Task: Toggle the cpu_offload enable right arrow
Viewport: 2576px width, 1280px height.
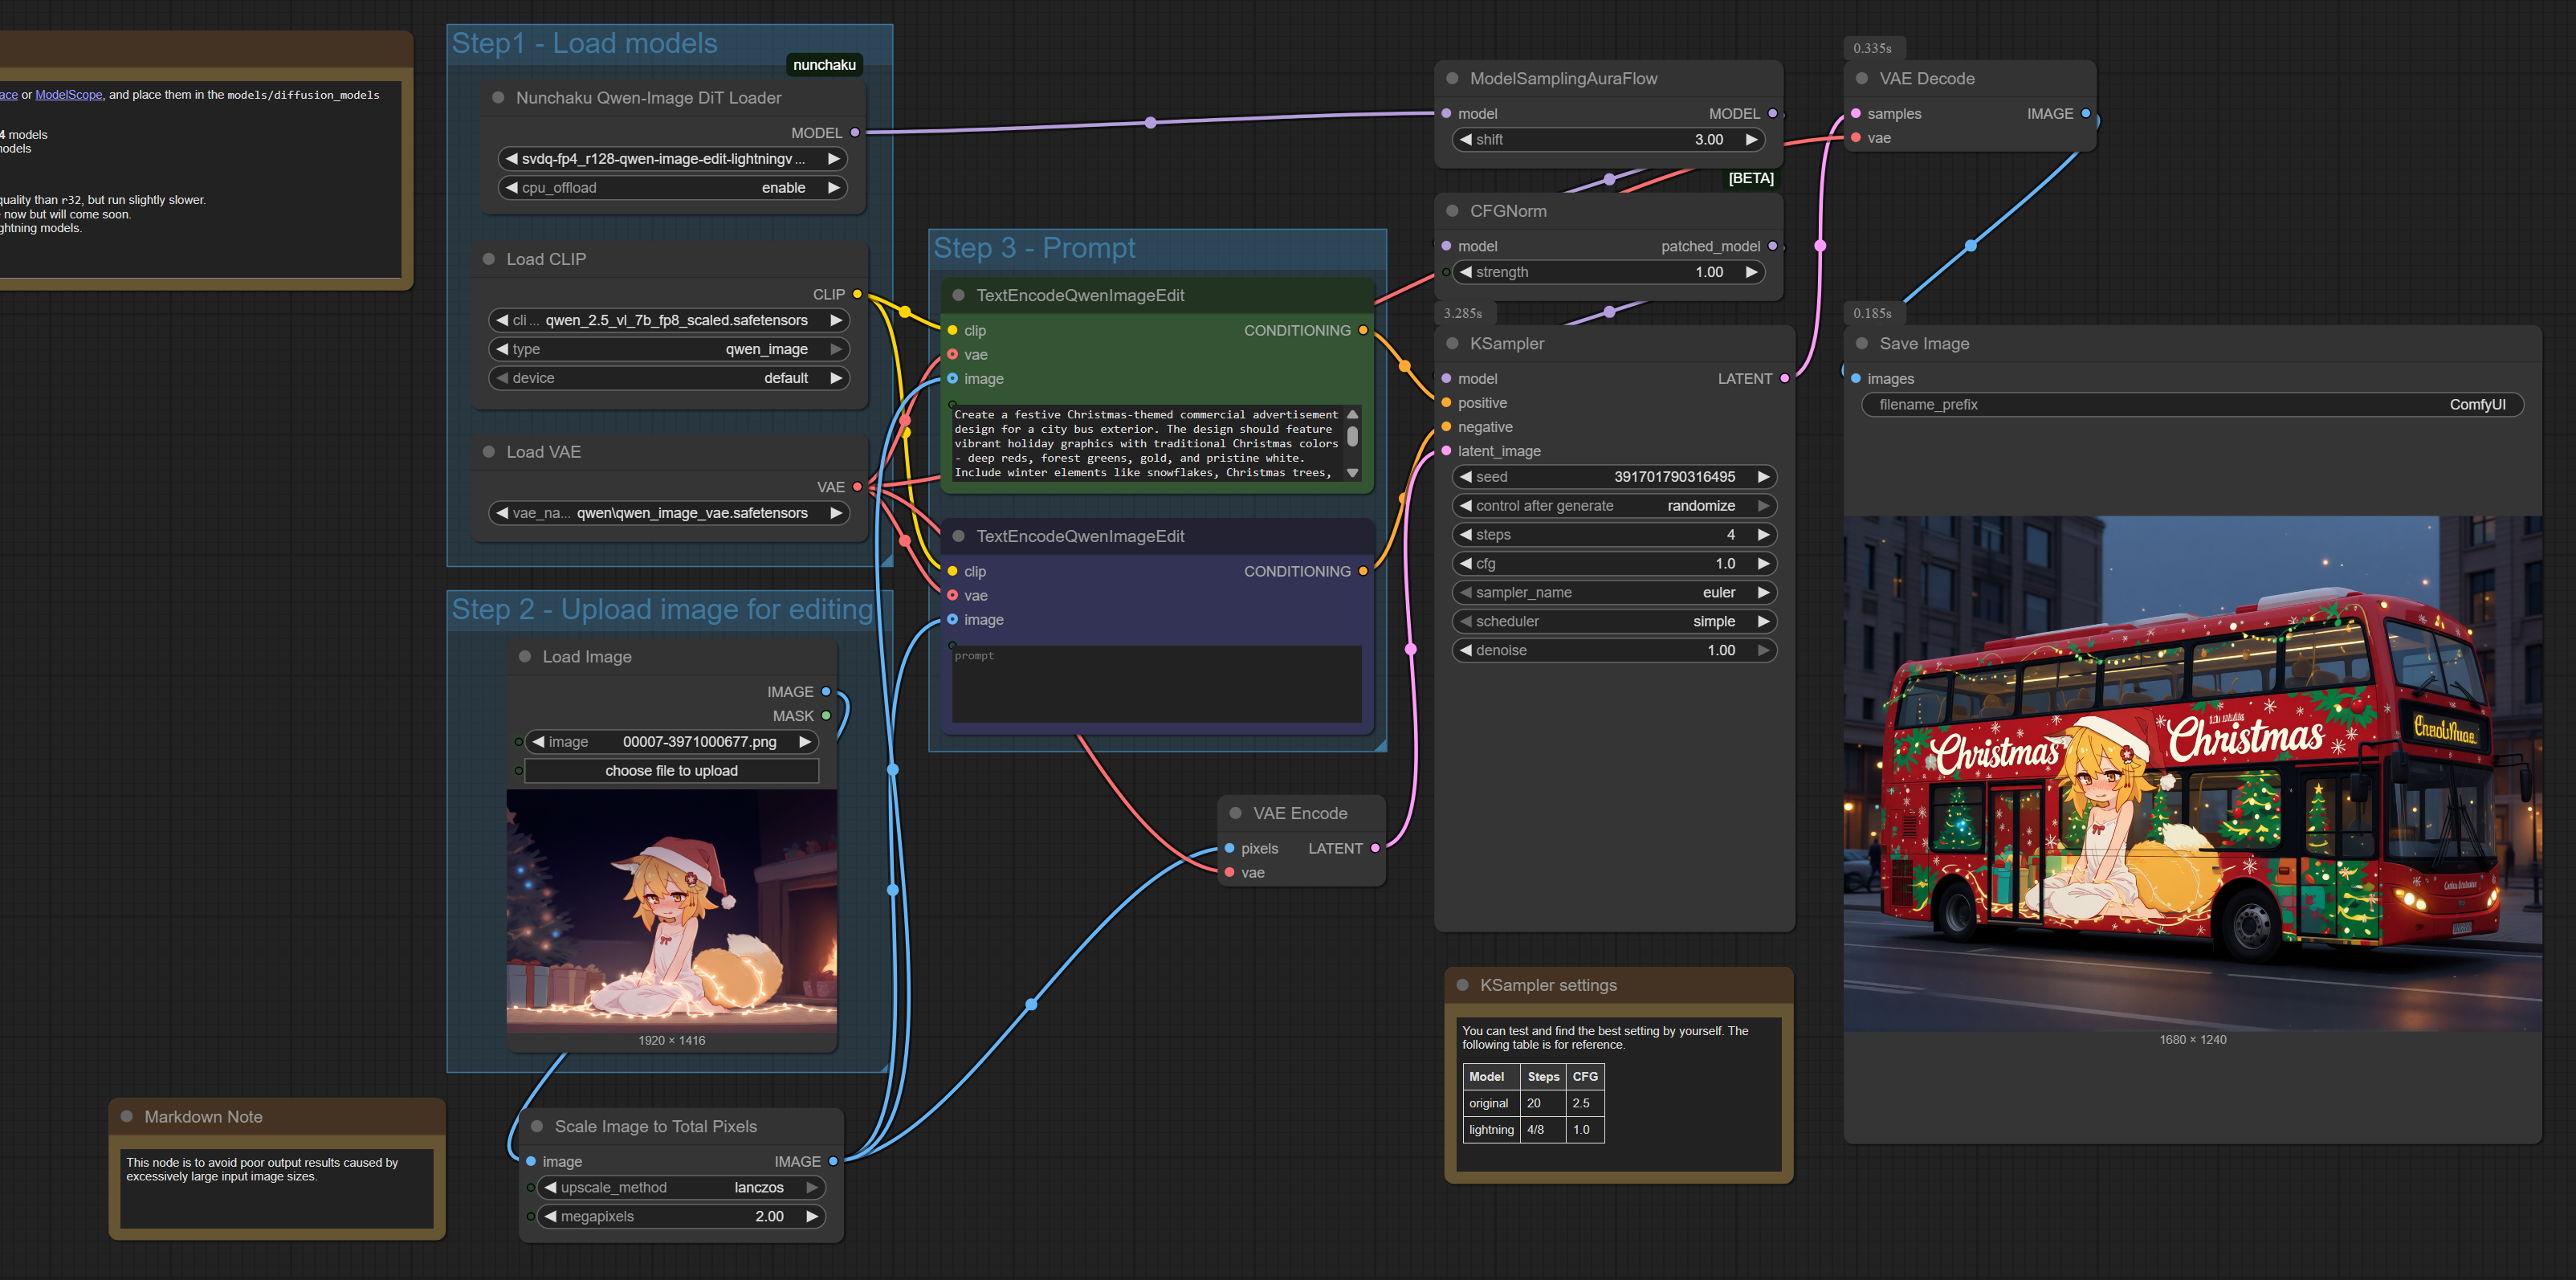Action: tap(833, 188)
